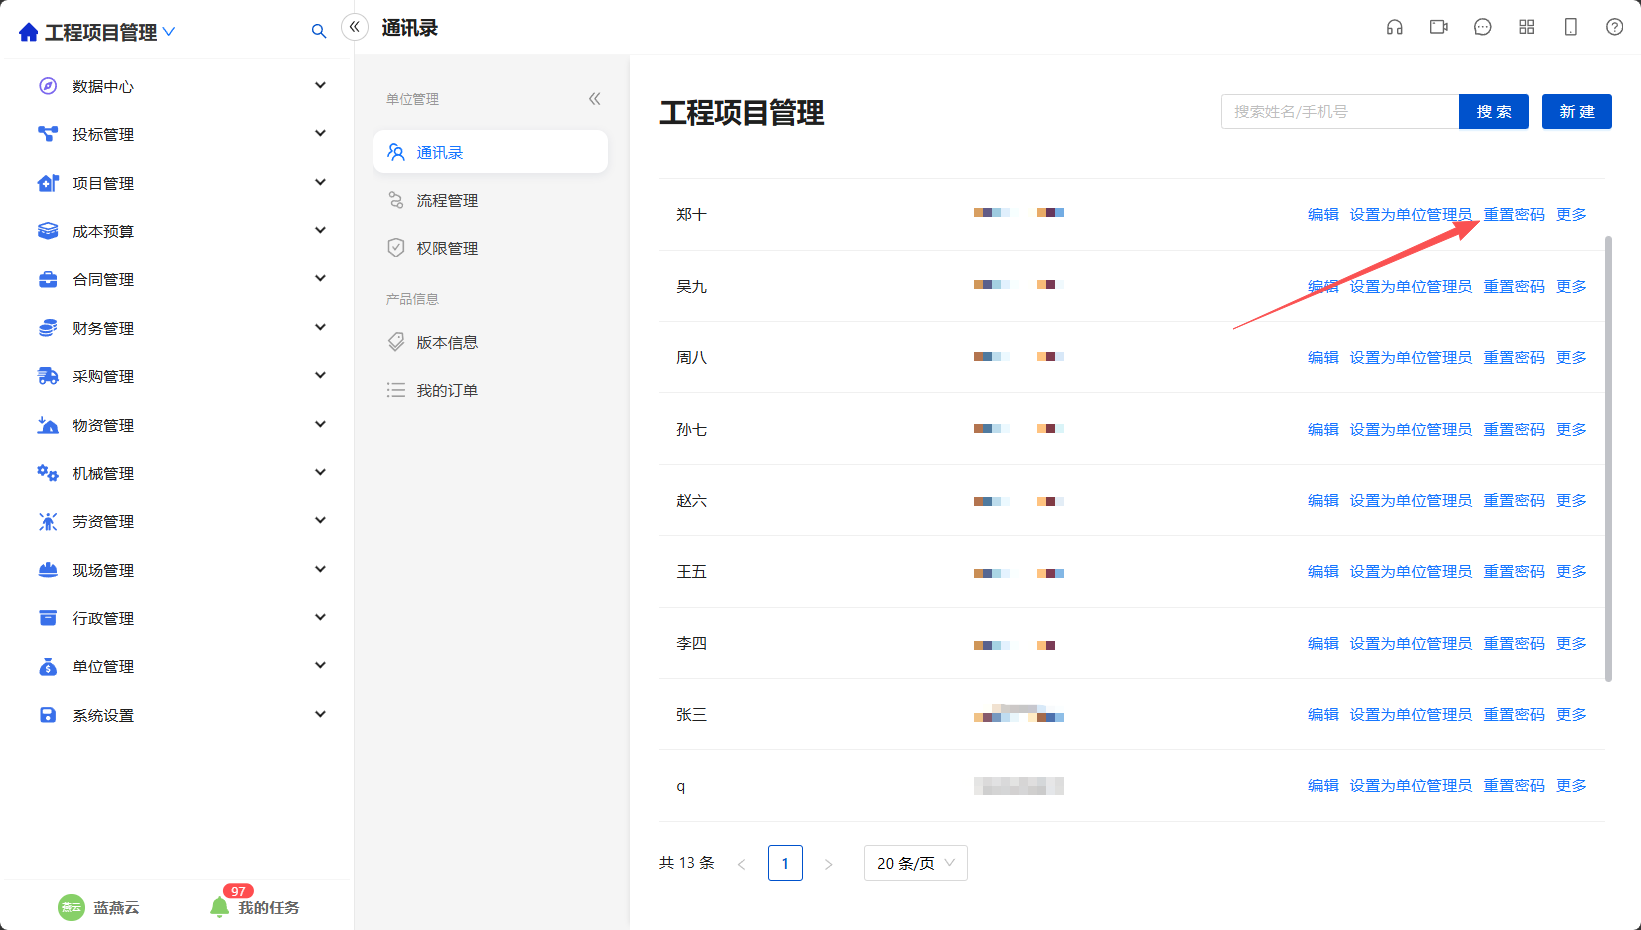Click 设置为单位管理员 for 吴九
Image resolution: width=1641 pixels, height=930 pixels.
pos(1410,286)
